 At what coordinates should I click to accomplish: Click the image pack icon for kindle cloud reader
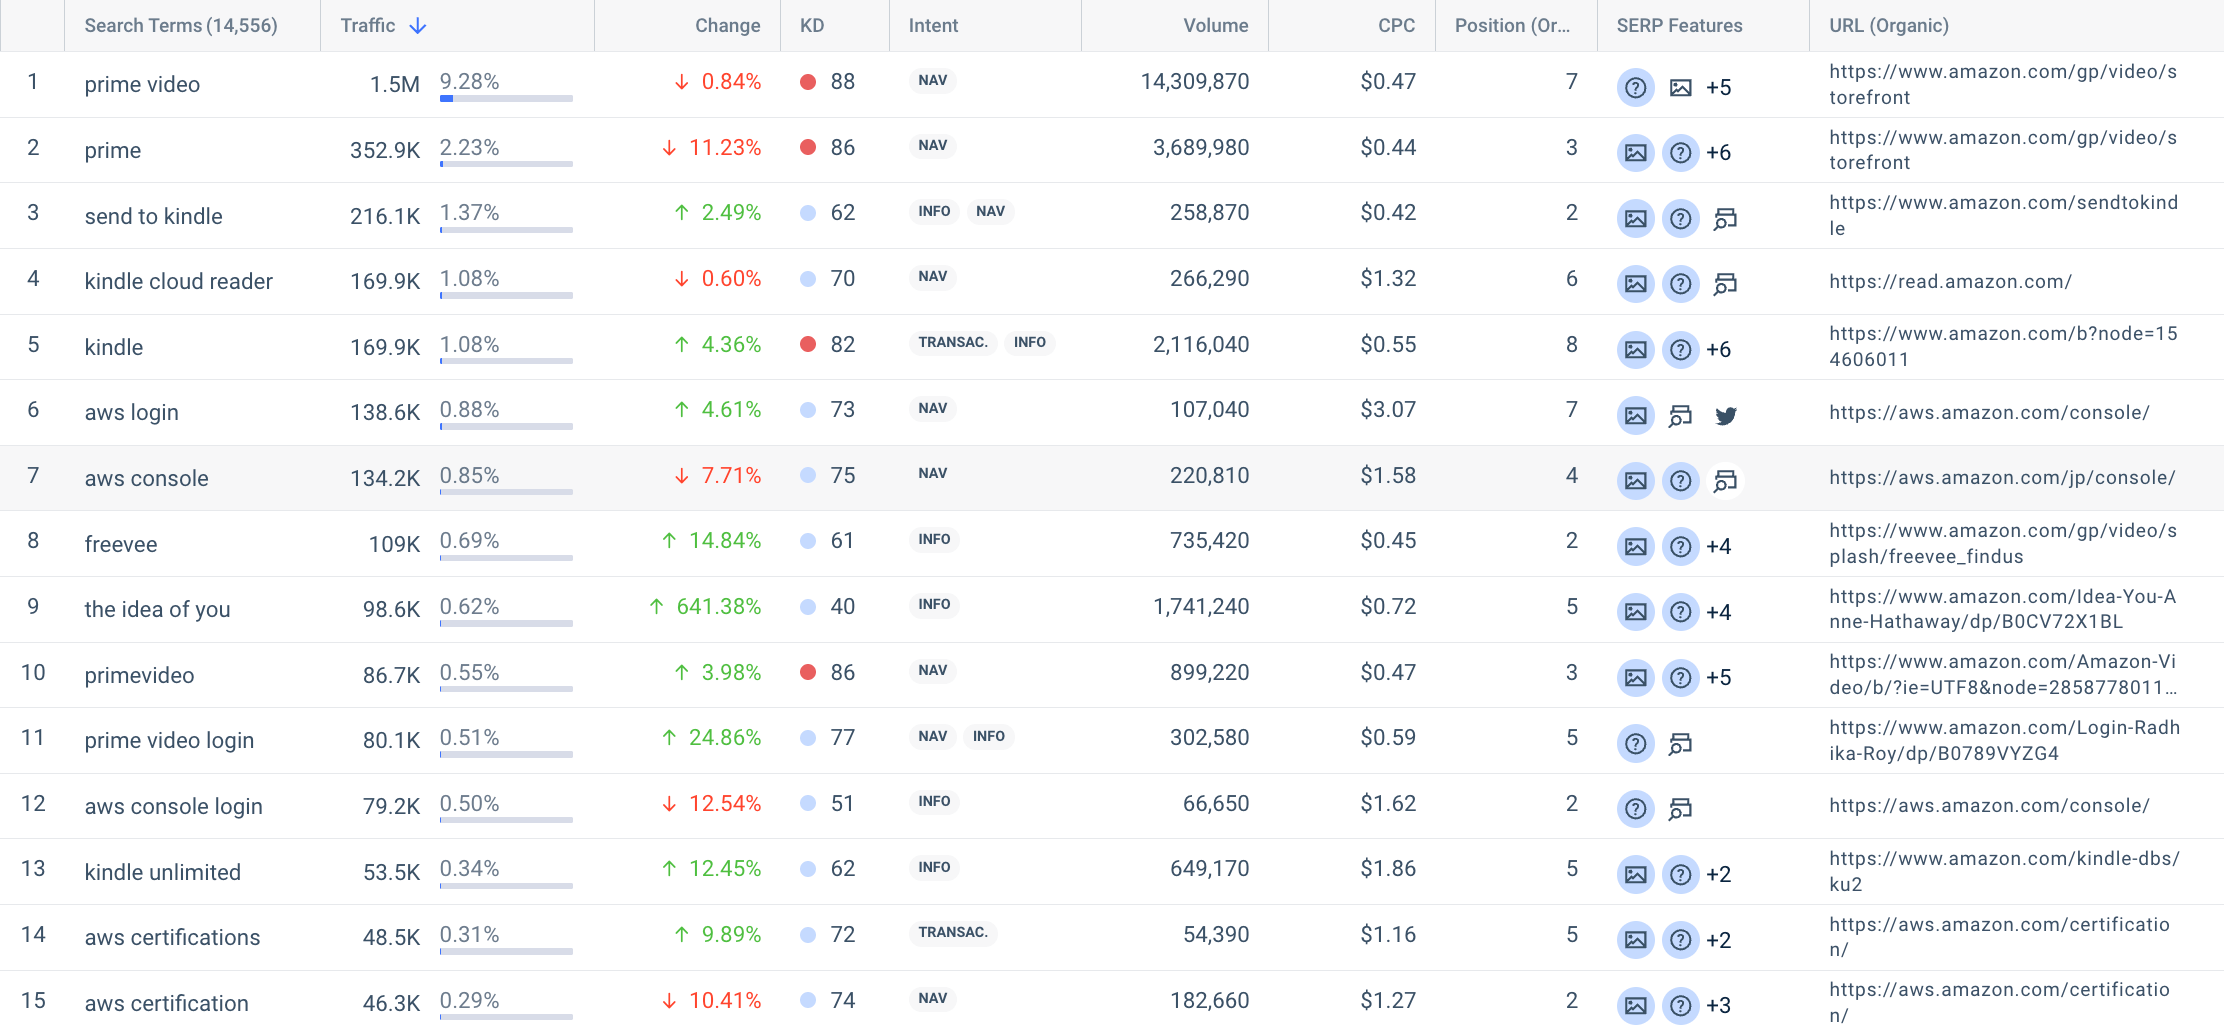pyautogui.click(x=1635, y=284)
